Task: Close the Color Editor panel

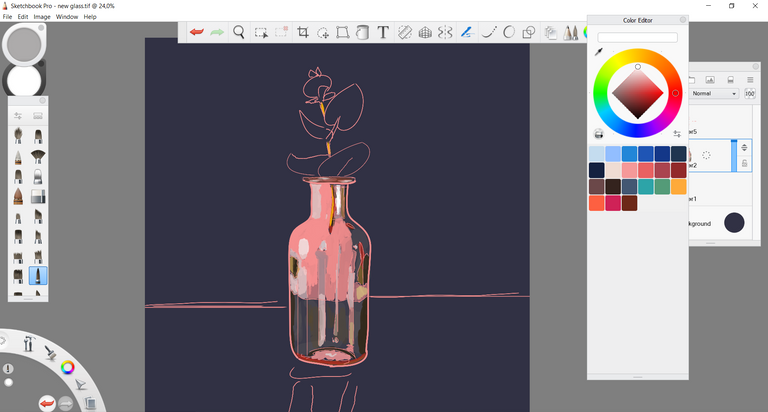Action: pyautogui.click(x=682, y=20)
